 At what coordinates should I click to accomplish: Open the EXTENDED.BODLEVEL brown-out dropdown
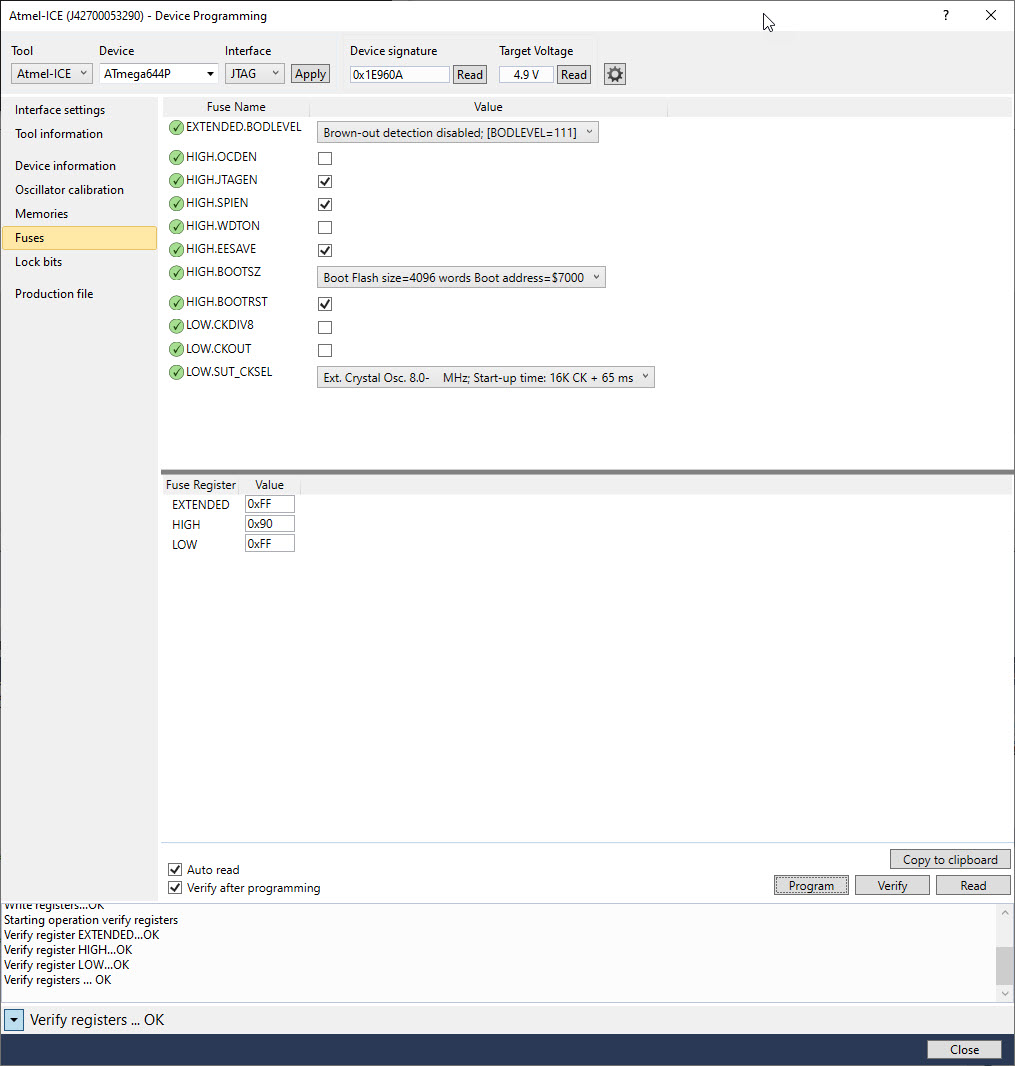click(458, 133)
